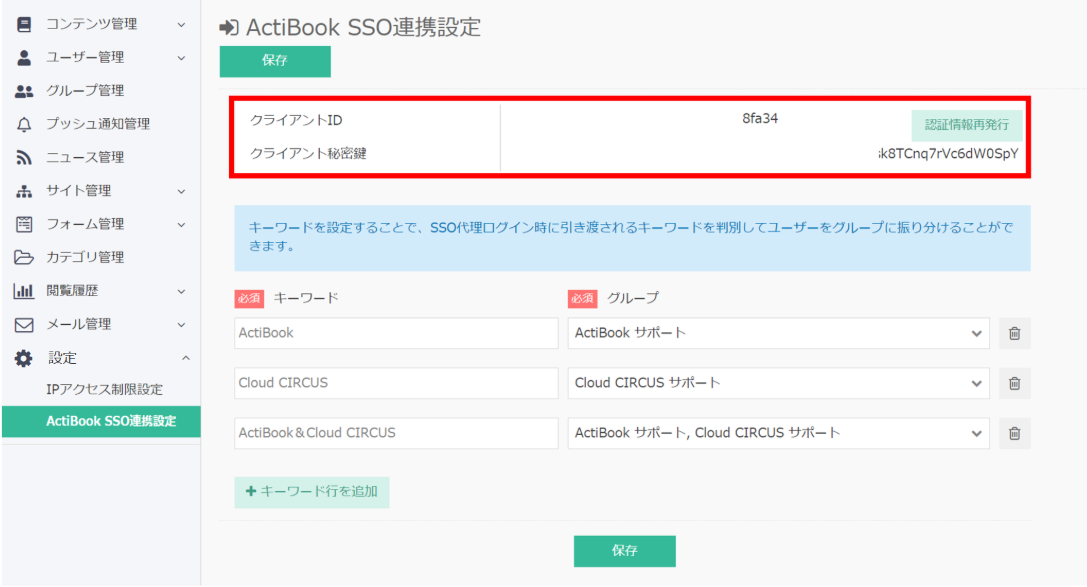The image size is (1087, 587).
Task: Click the book icon beside コンテンツ管理
Action: coord(25,24)
